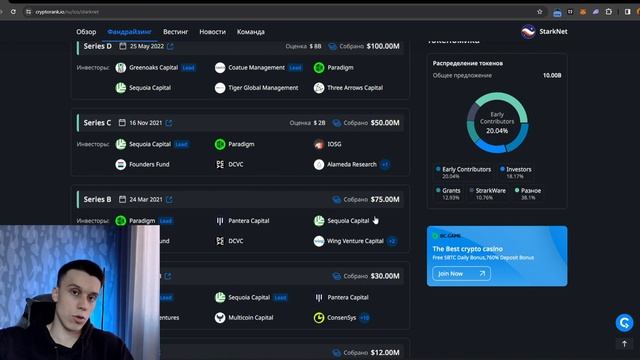Select the Фандрайзинг tab
The height and width of the screenshot is (360, 640).
(x=129, y=32)
